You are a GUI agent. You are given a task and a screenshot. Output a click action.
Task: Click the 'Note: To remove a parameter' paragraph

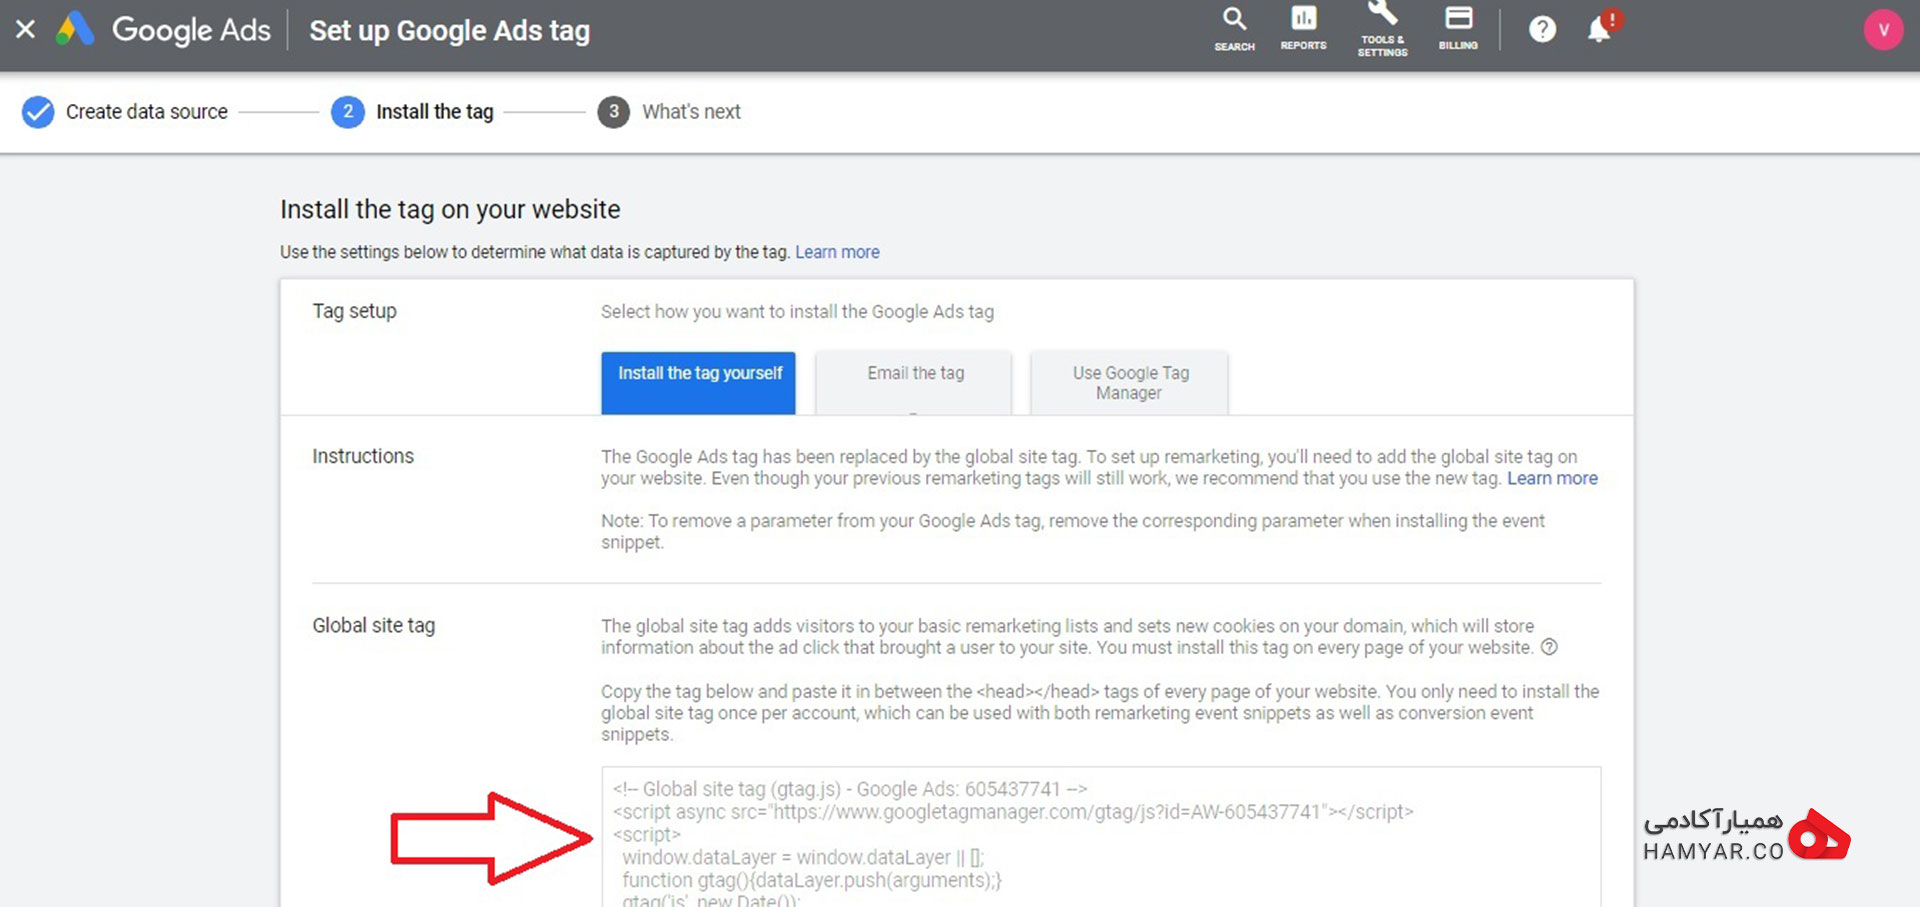(x=1073, y=531)
